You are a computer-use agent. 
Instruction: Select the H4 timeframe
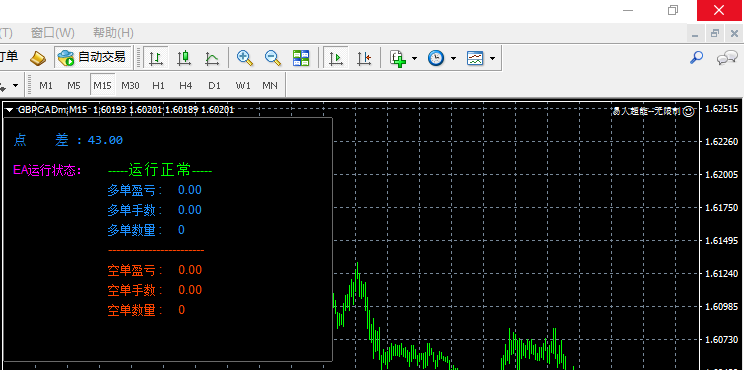(186, 85)
